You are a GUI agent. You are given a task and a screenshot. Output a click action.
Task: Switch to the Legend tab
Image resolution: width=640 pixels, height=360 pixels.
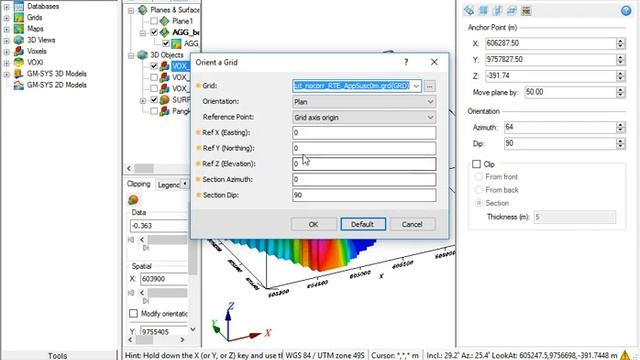[168, 185]
